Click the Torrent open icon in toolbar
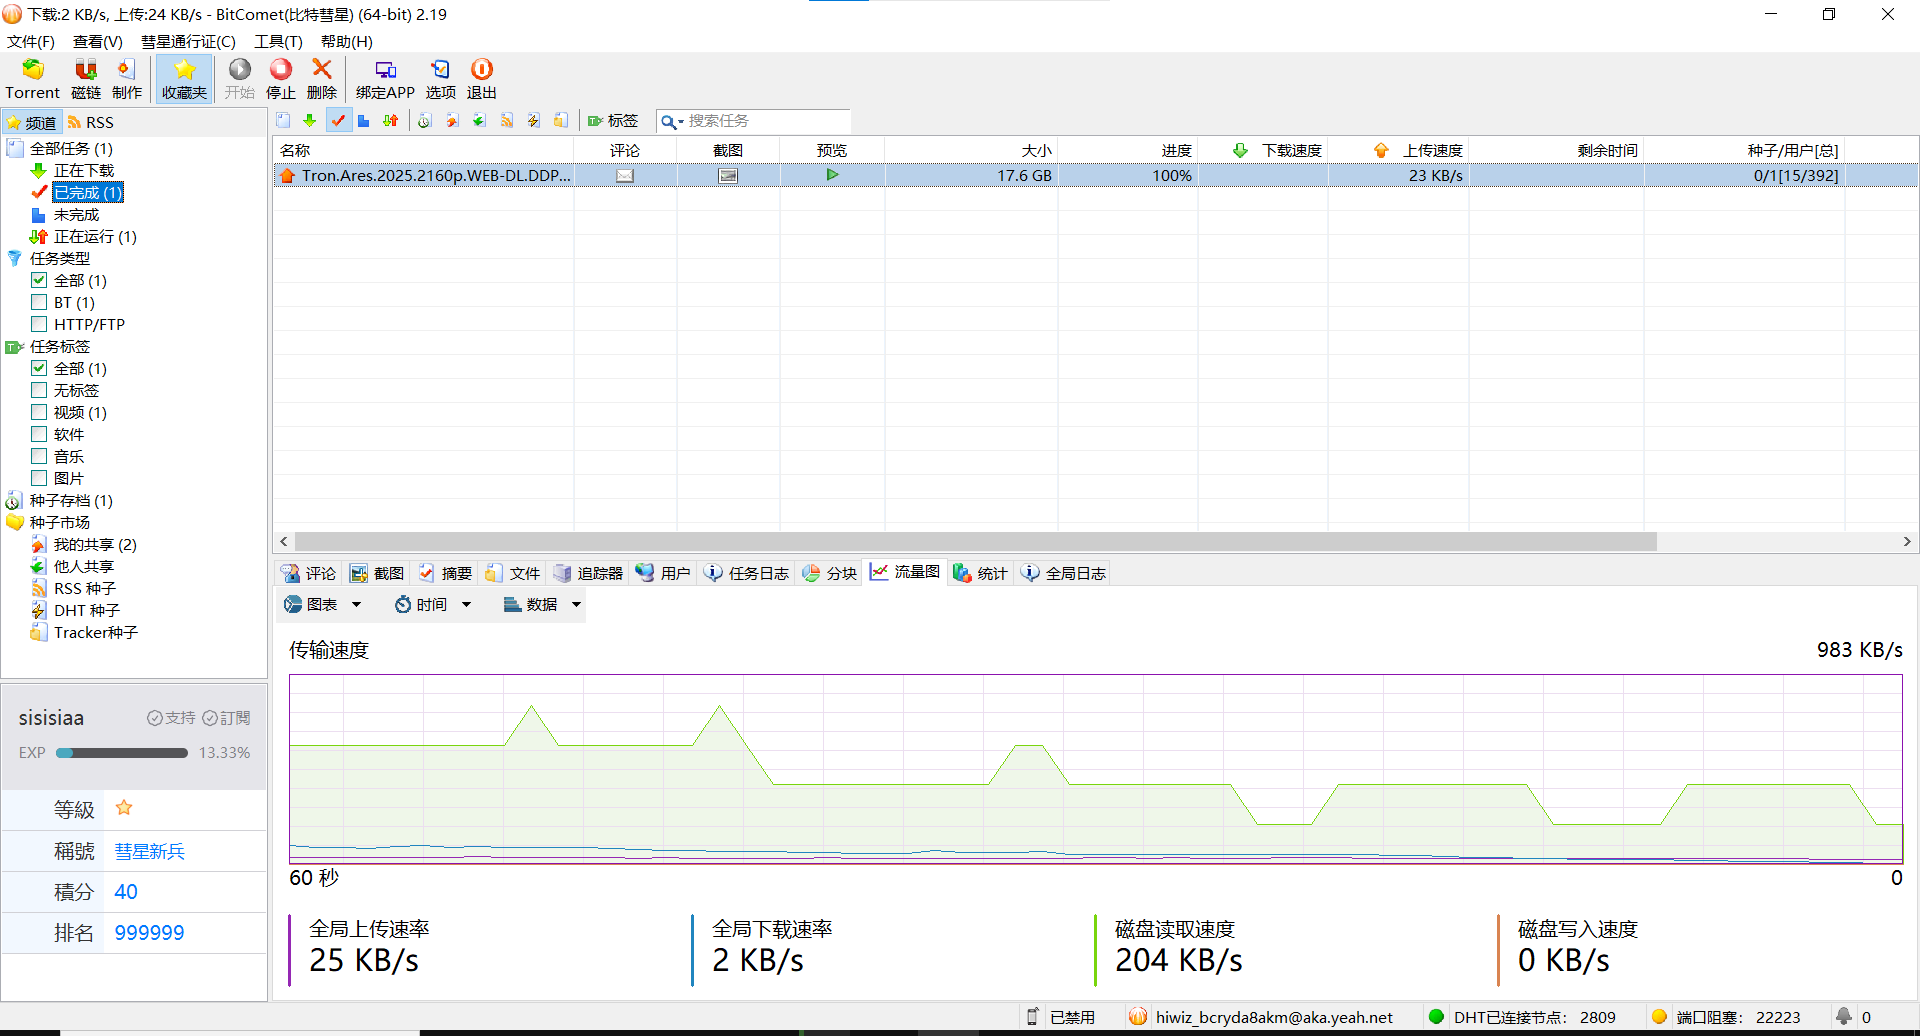 click(32, 70)
